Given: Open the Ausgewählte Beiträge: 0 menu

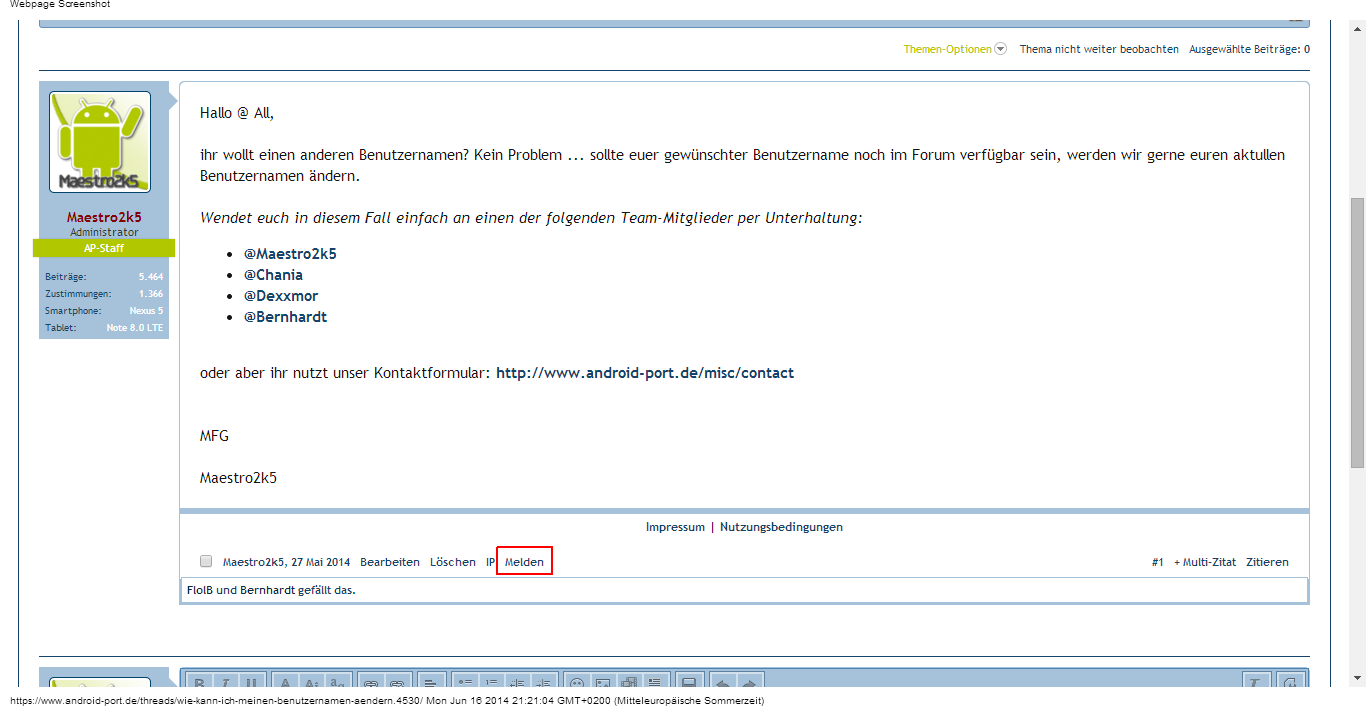Looking at the screenshot, I should 1249,49.
